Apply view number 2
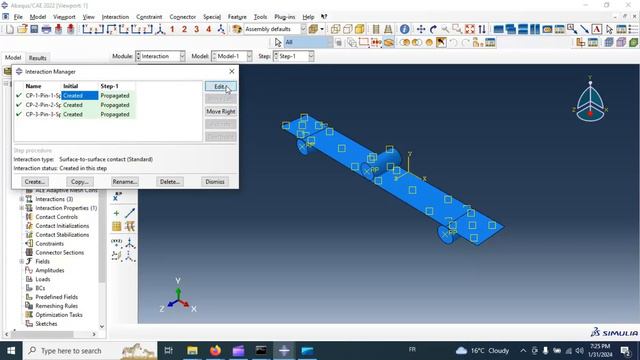The width and height of the screenshot is (640, 360). [184, 29]
